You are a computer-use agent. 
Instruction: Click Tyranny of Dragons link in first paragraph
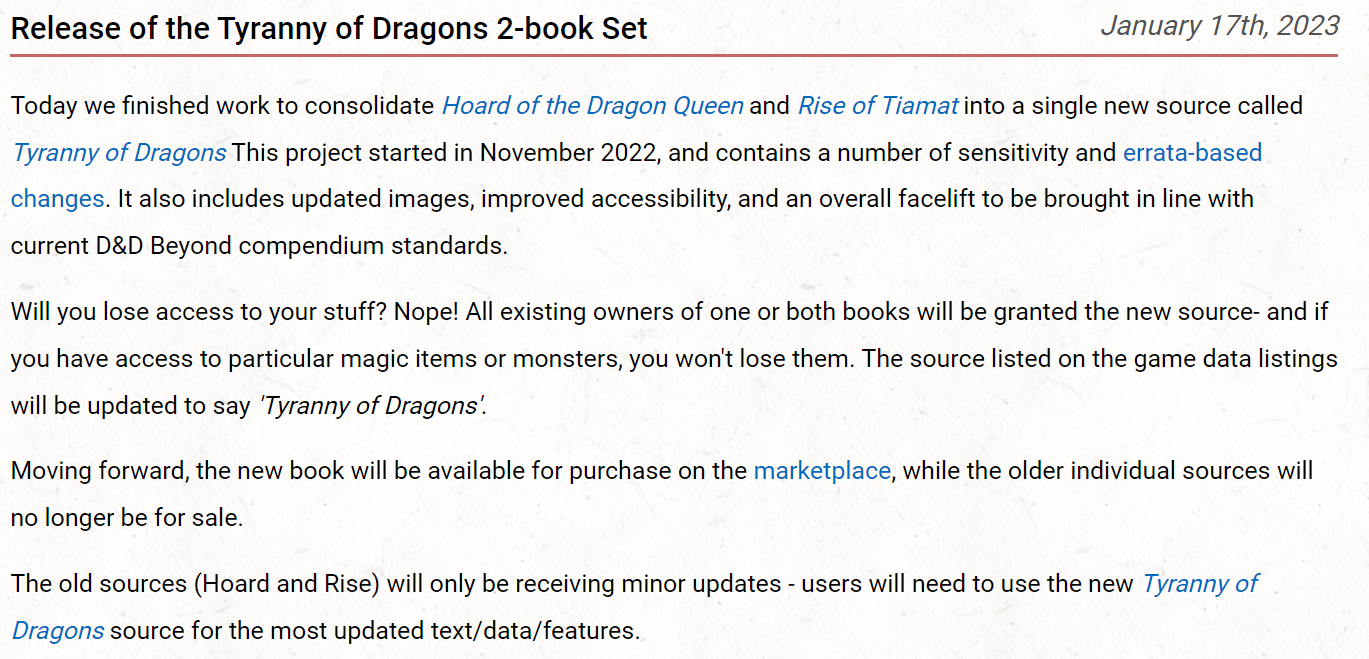[119, 153]
